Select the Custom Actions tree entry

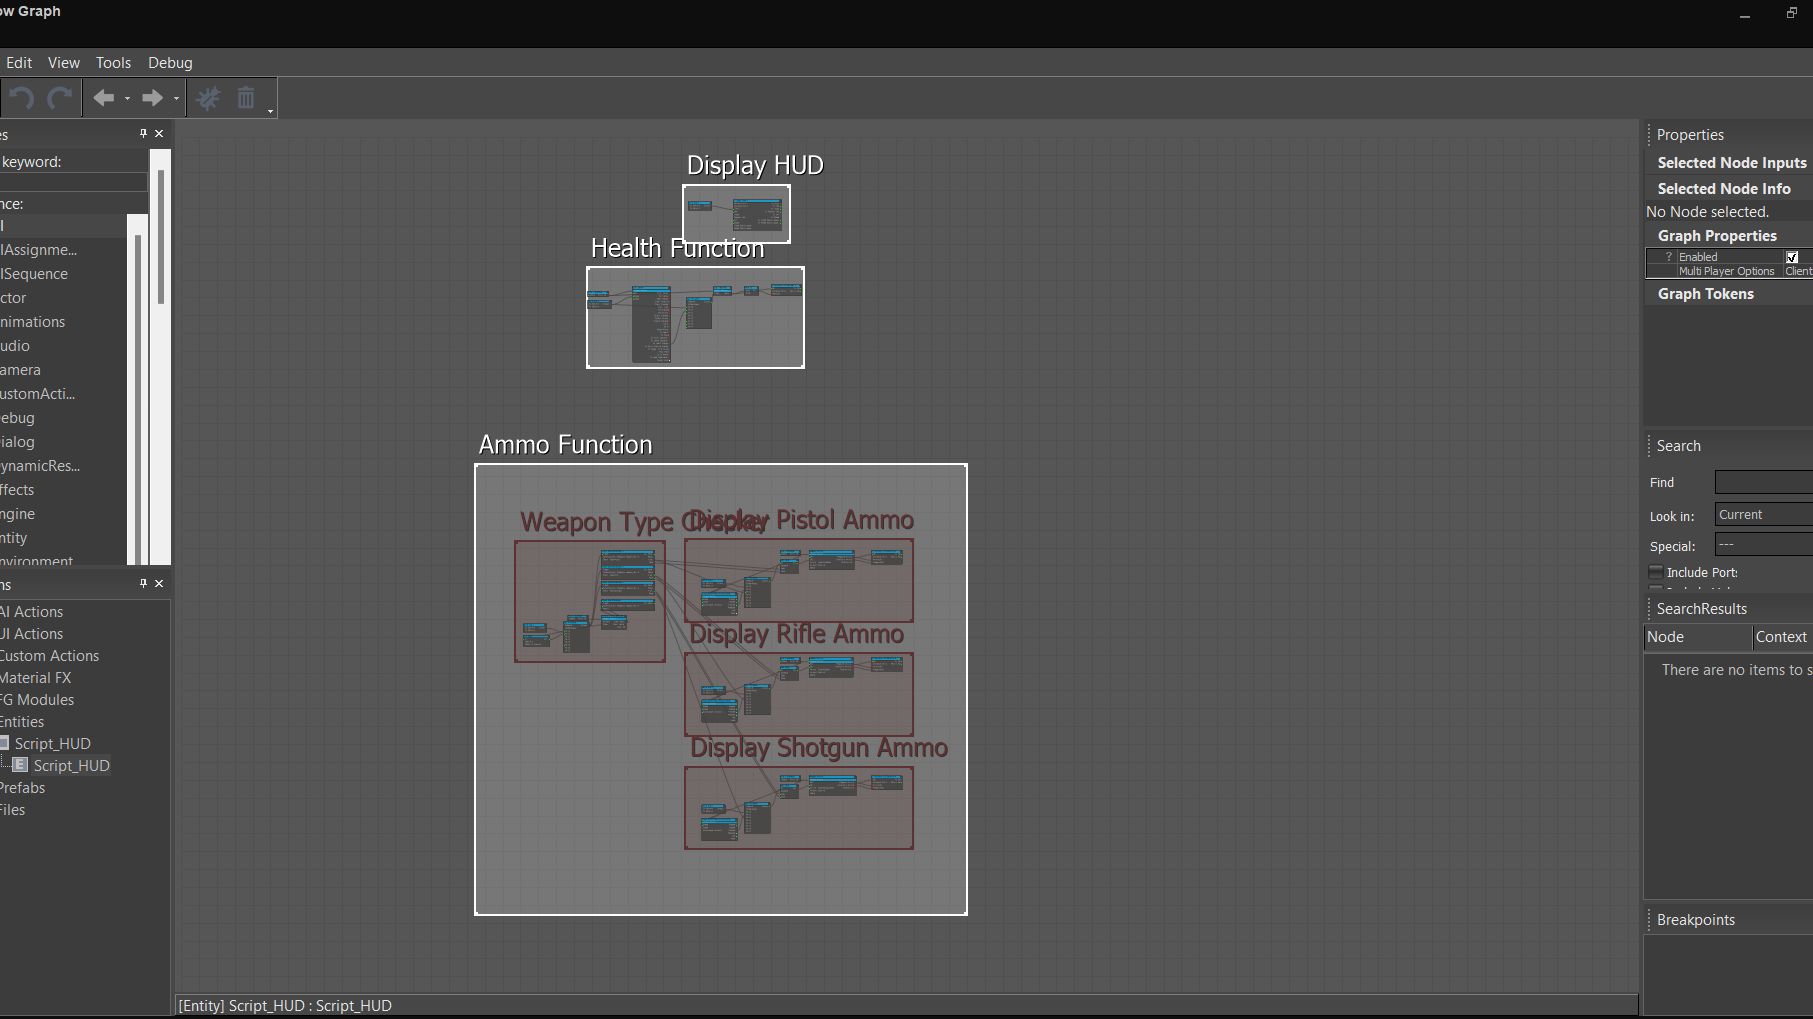(49, 655)
